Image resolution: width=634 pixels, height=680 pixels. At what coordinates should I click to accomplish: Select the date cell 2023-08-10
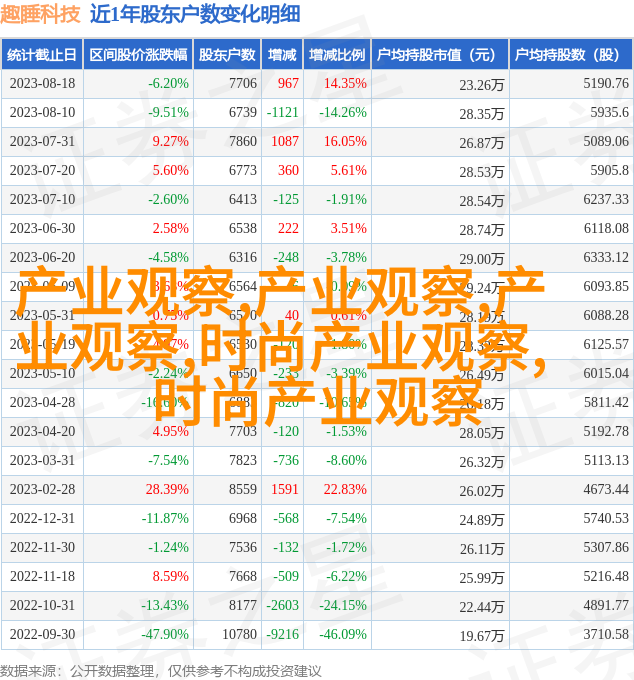pos(42,112)
